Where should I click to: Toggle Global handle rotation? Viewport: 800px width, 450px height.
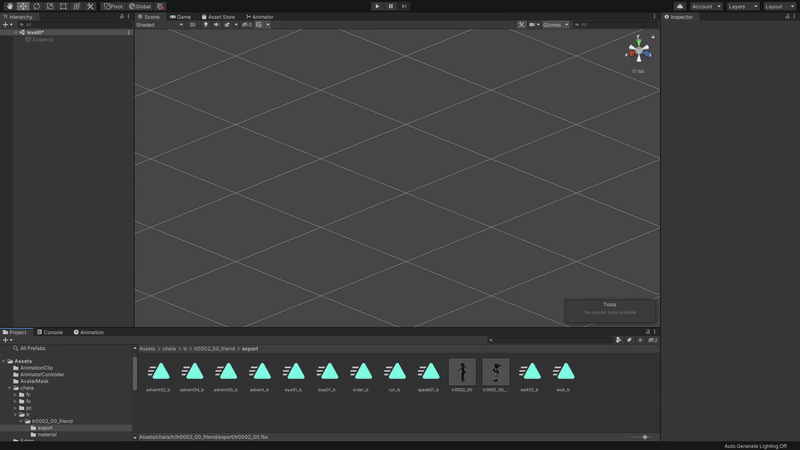pos(140,6)
